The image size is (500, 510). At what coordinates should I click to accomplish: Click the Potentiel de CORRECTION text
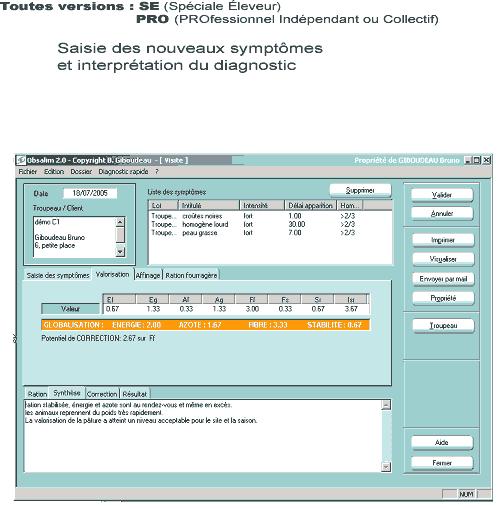tap(98, 338)
